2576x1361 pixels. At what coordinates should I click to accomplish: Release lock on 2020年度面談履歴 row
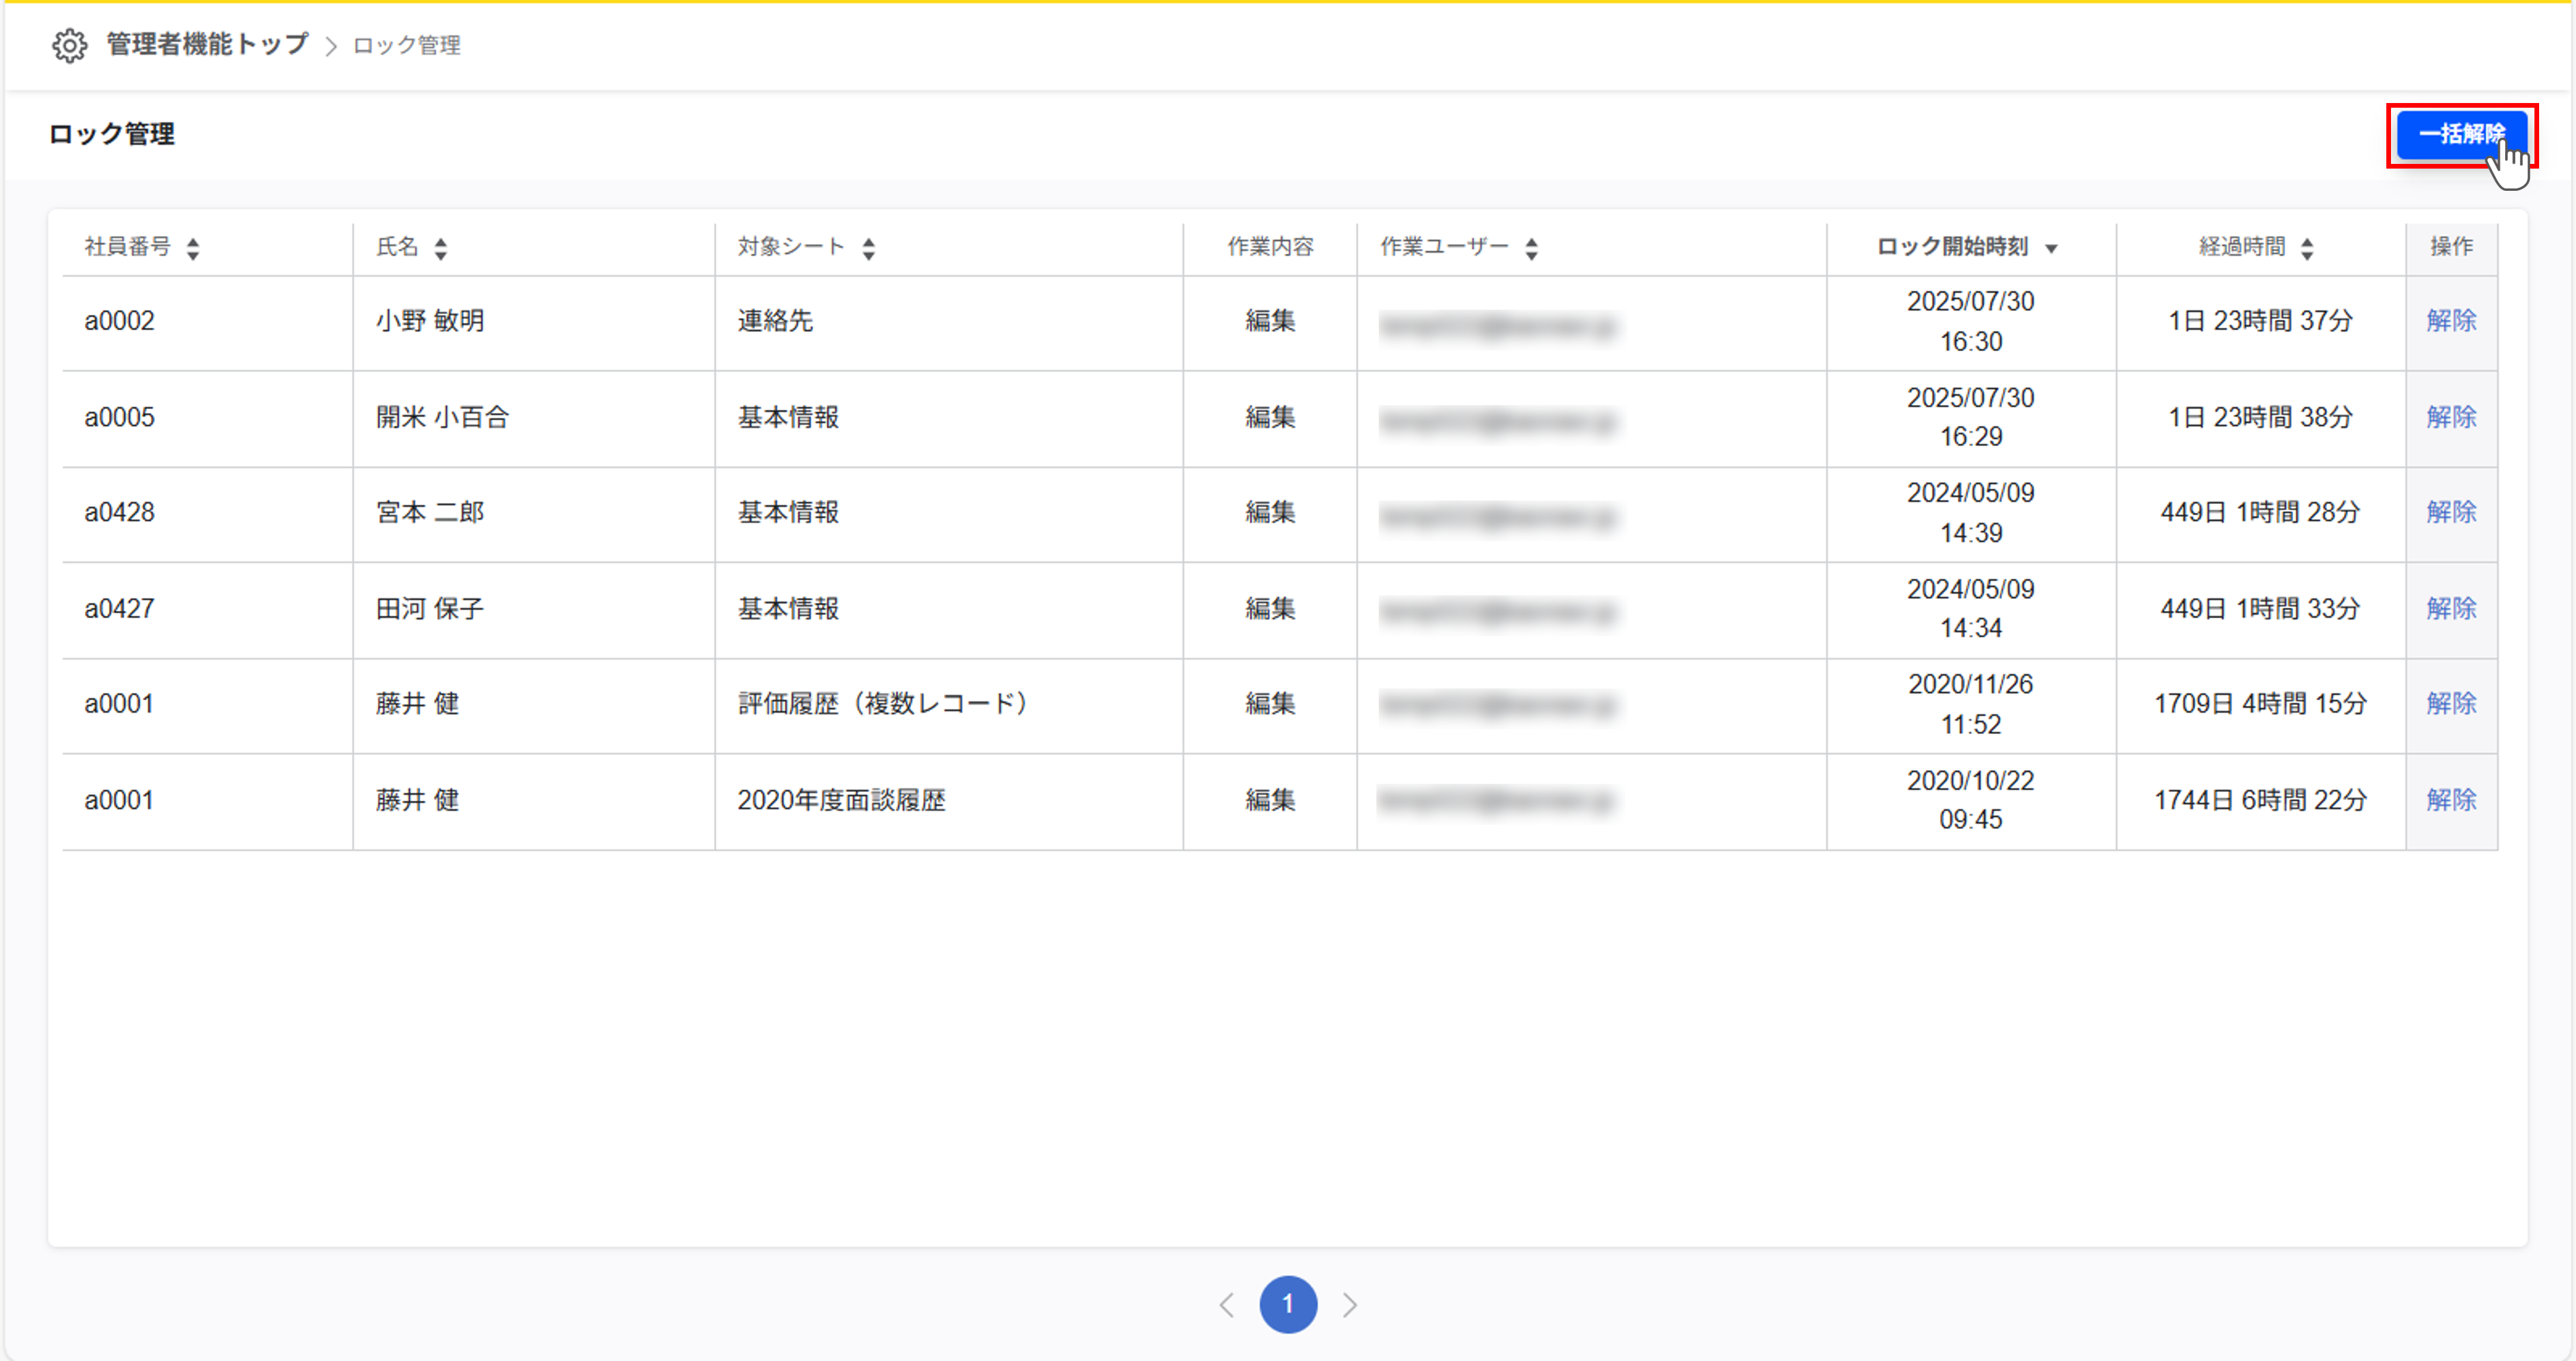[2451, 799]
